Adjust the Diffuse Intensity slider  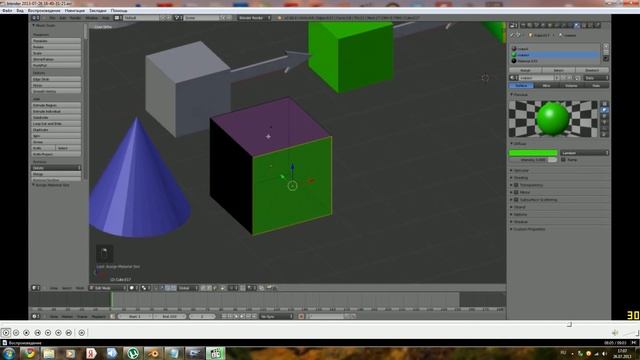(x=533, y=160)
